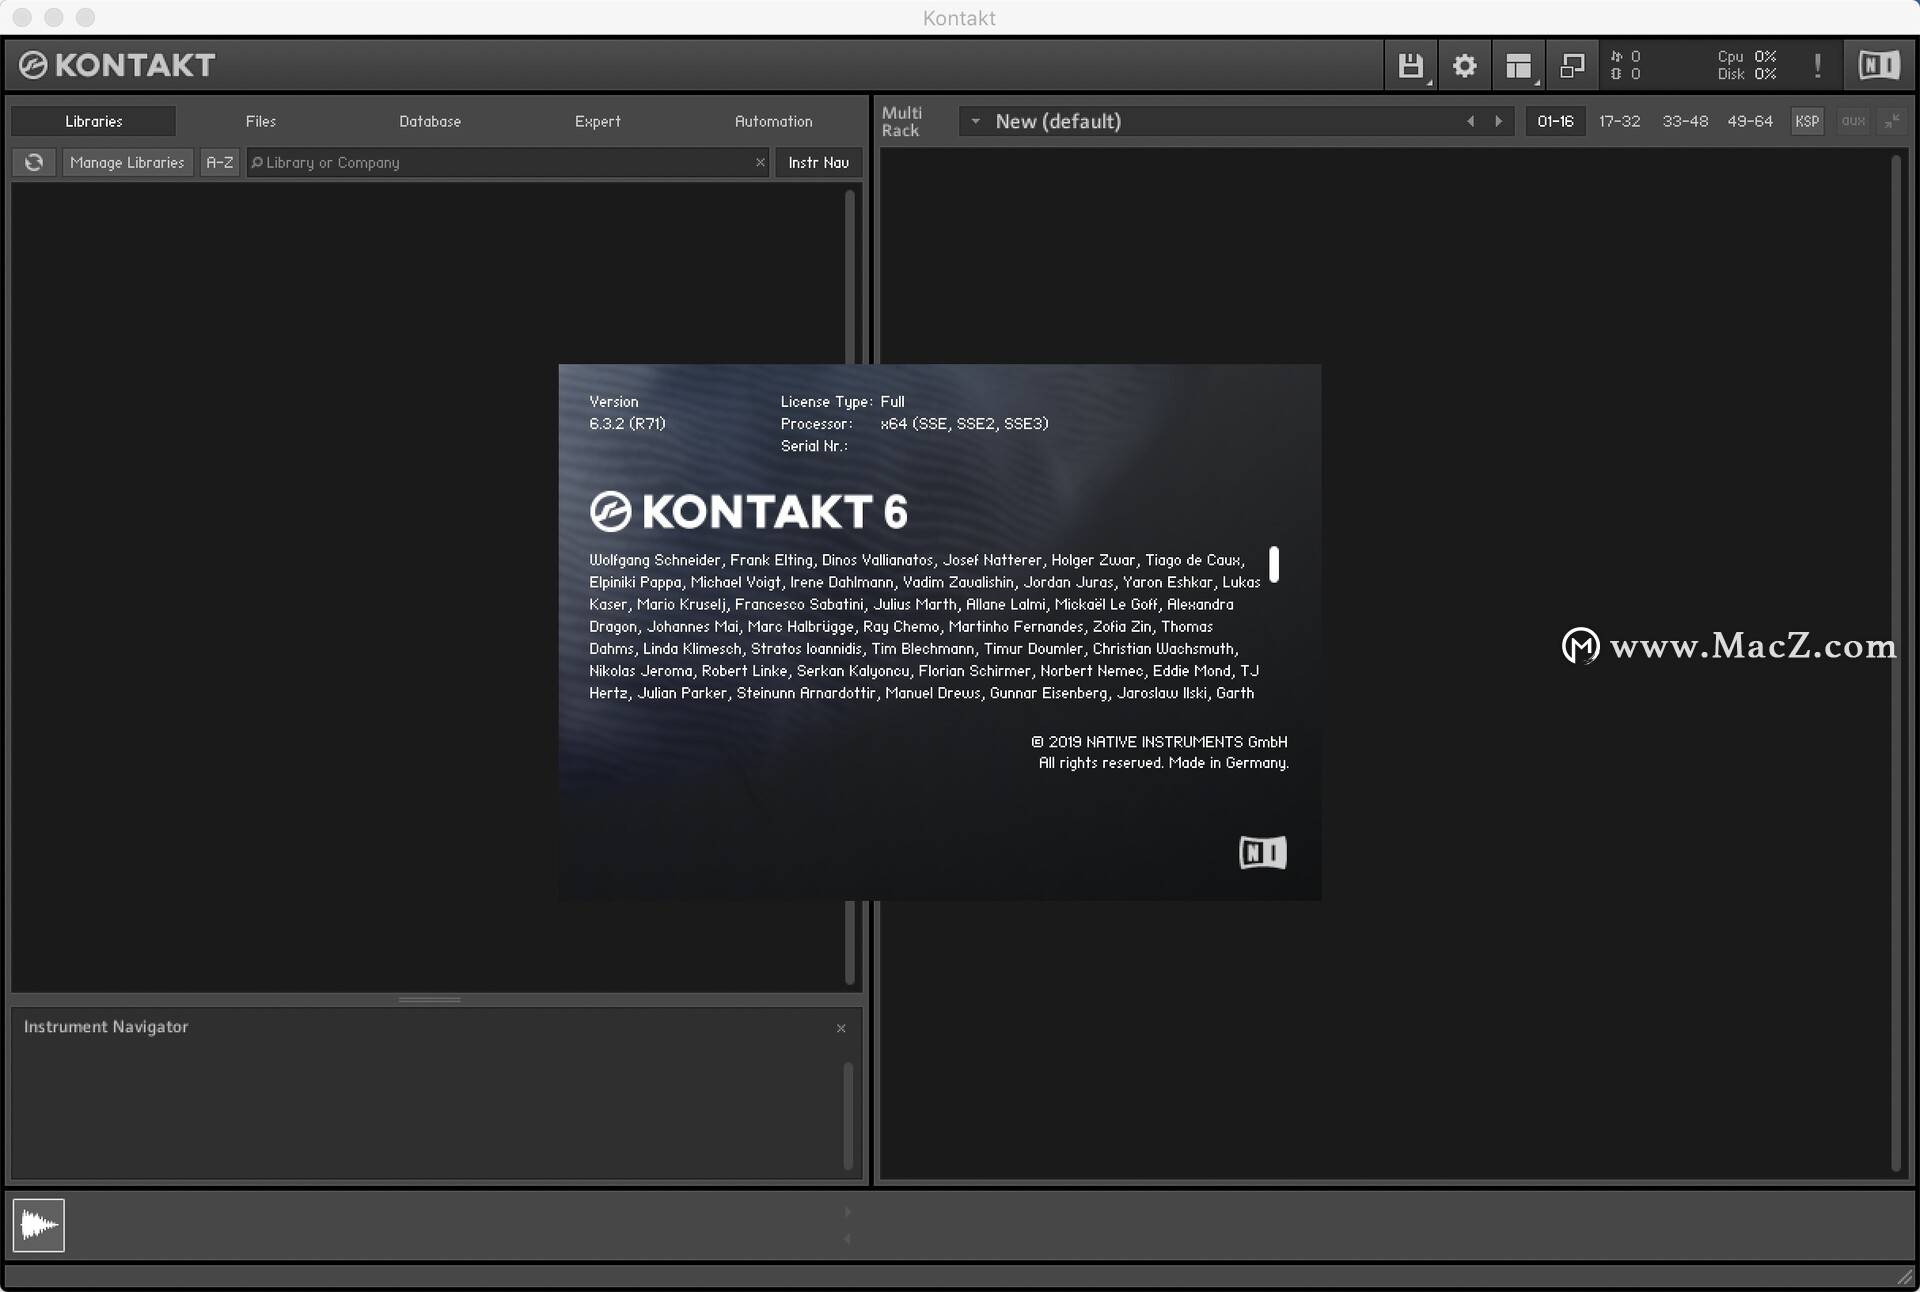Click NI logo in about dialog
This screenshot has height=1292, width=1920.
point(1263,853)
